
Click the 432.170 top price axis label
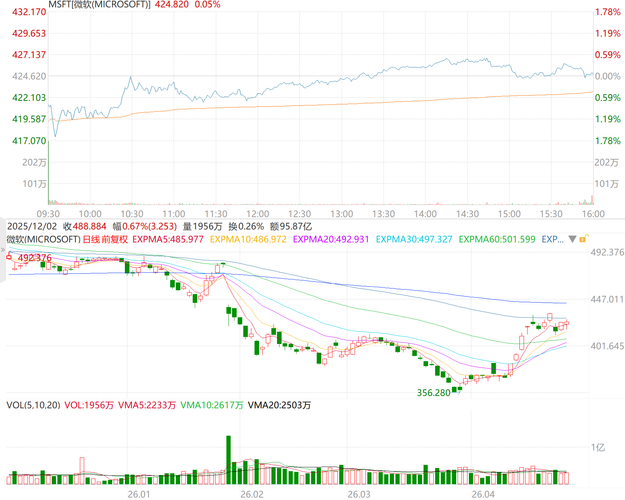point(29,12)
